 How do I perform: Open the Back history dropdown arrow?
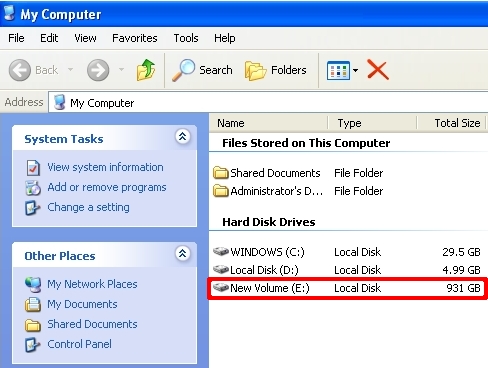coord(70,70)
